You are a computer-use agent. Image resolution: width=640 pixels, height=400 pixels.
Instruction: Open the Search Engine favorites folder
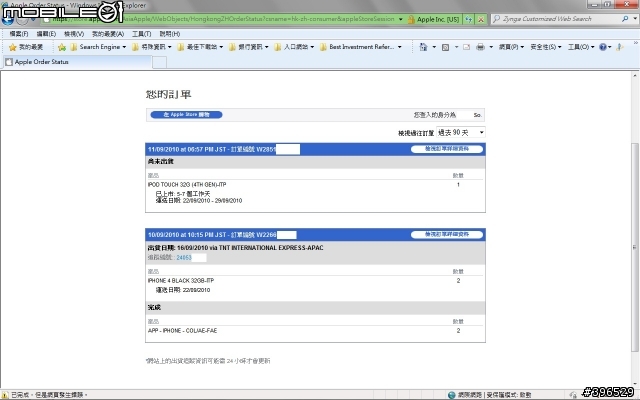coord(98,47)
